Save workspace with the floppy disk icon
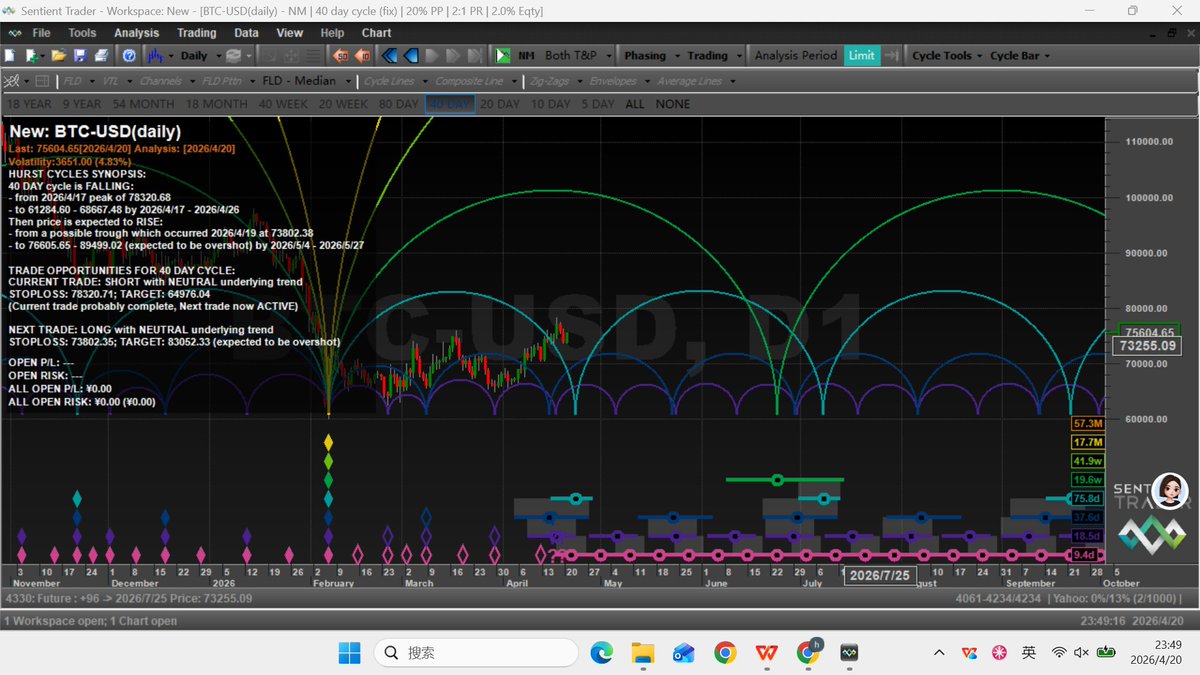Viewport: 1200px width, 675px height. click(x=80, y=56)
